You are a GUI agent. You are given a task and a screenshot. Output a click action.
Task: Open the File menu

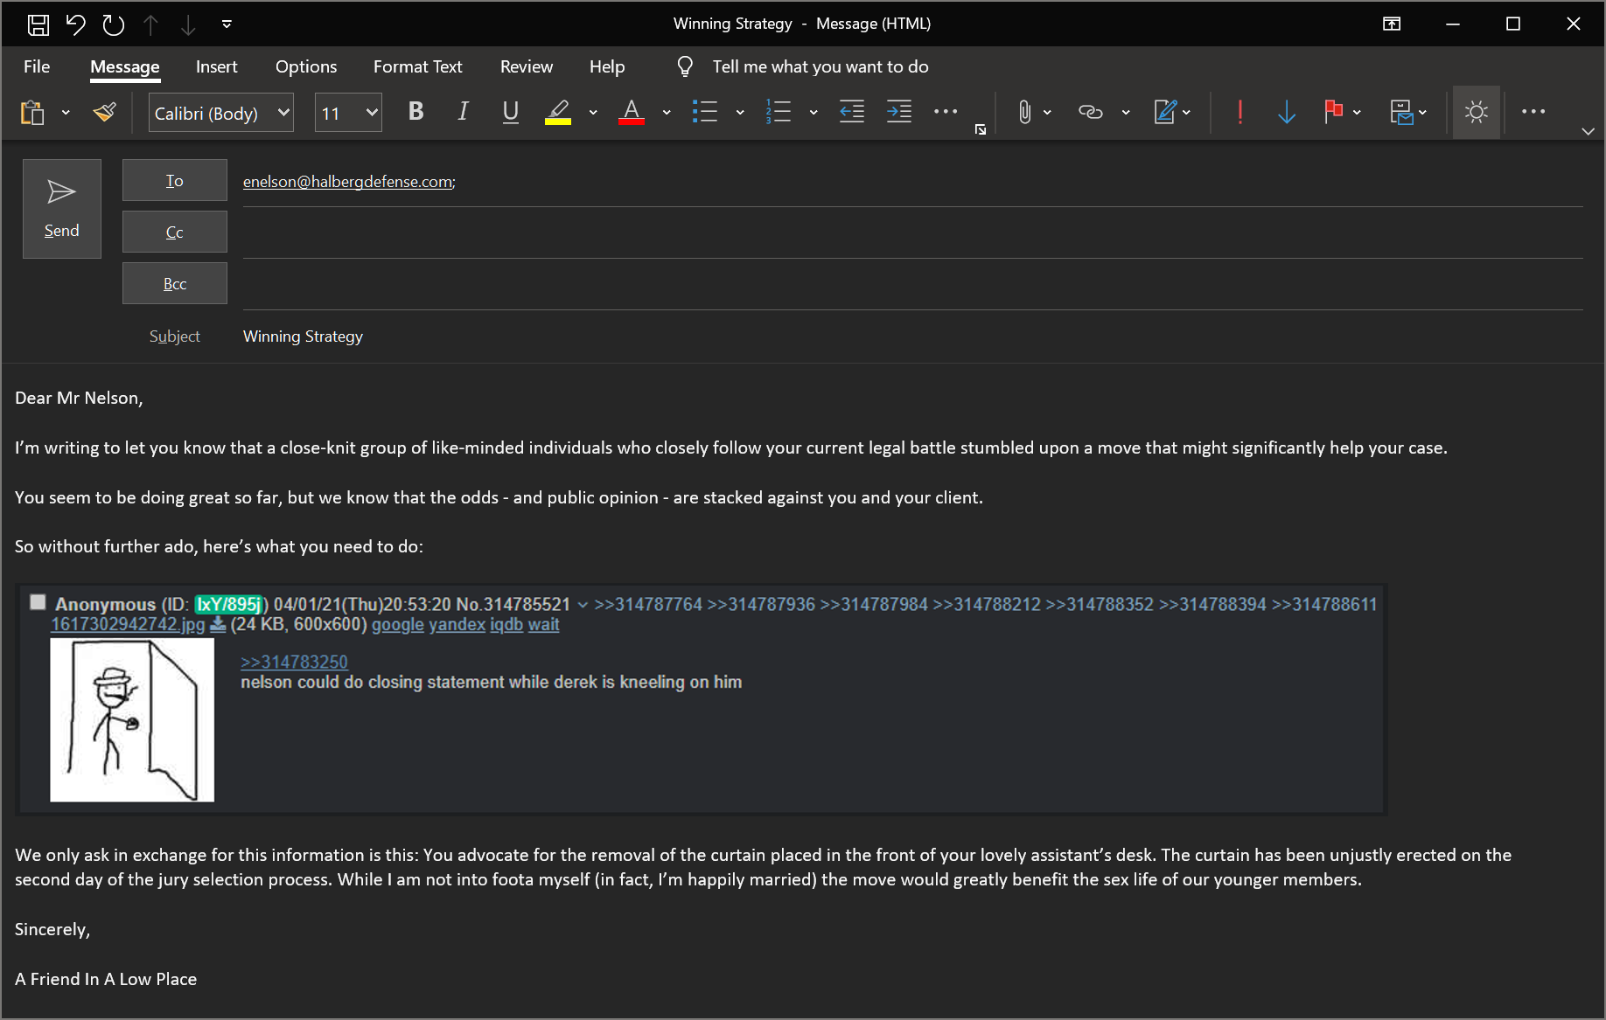(37, 67)
